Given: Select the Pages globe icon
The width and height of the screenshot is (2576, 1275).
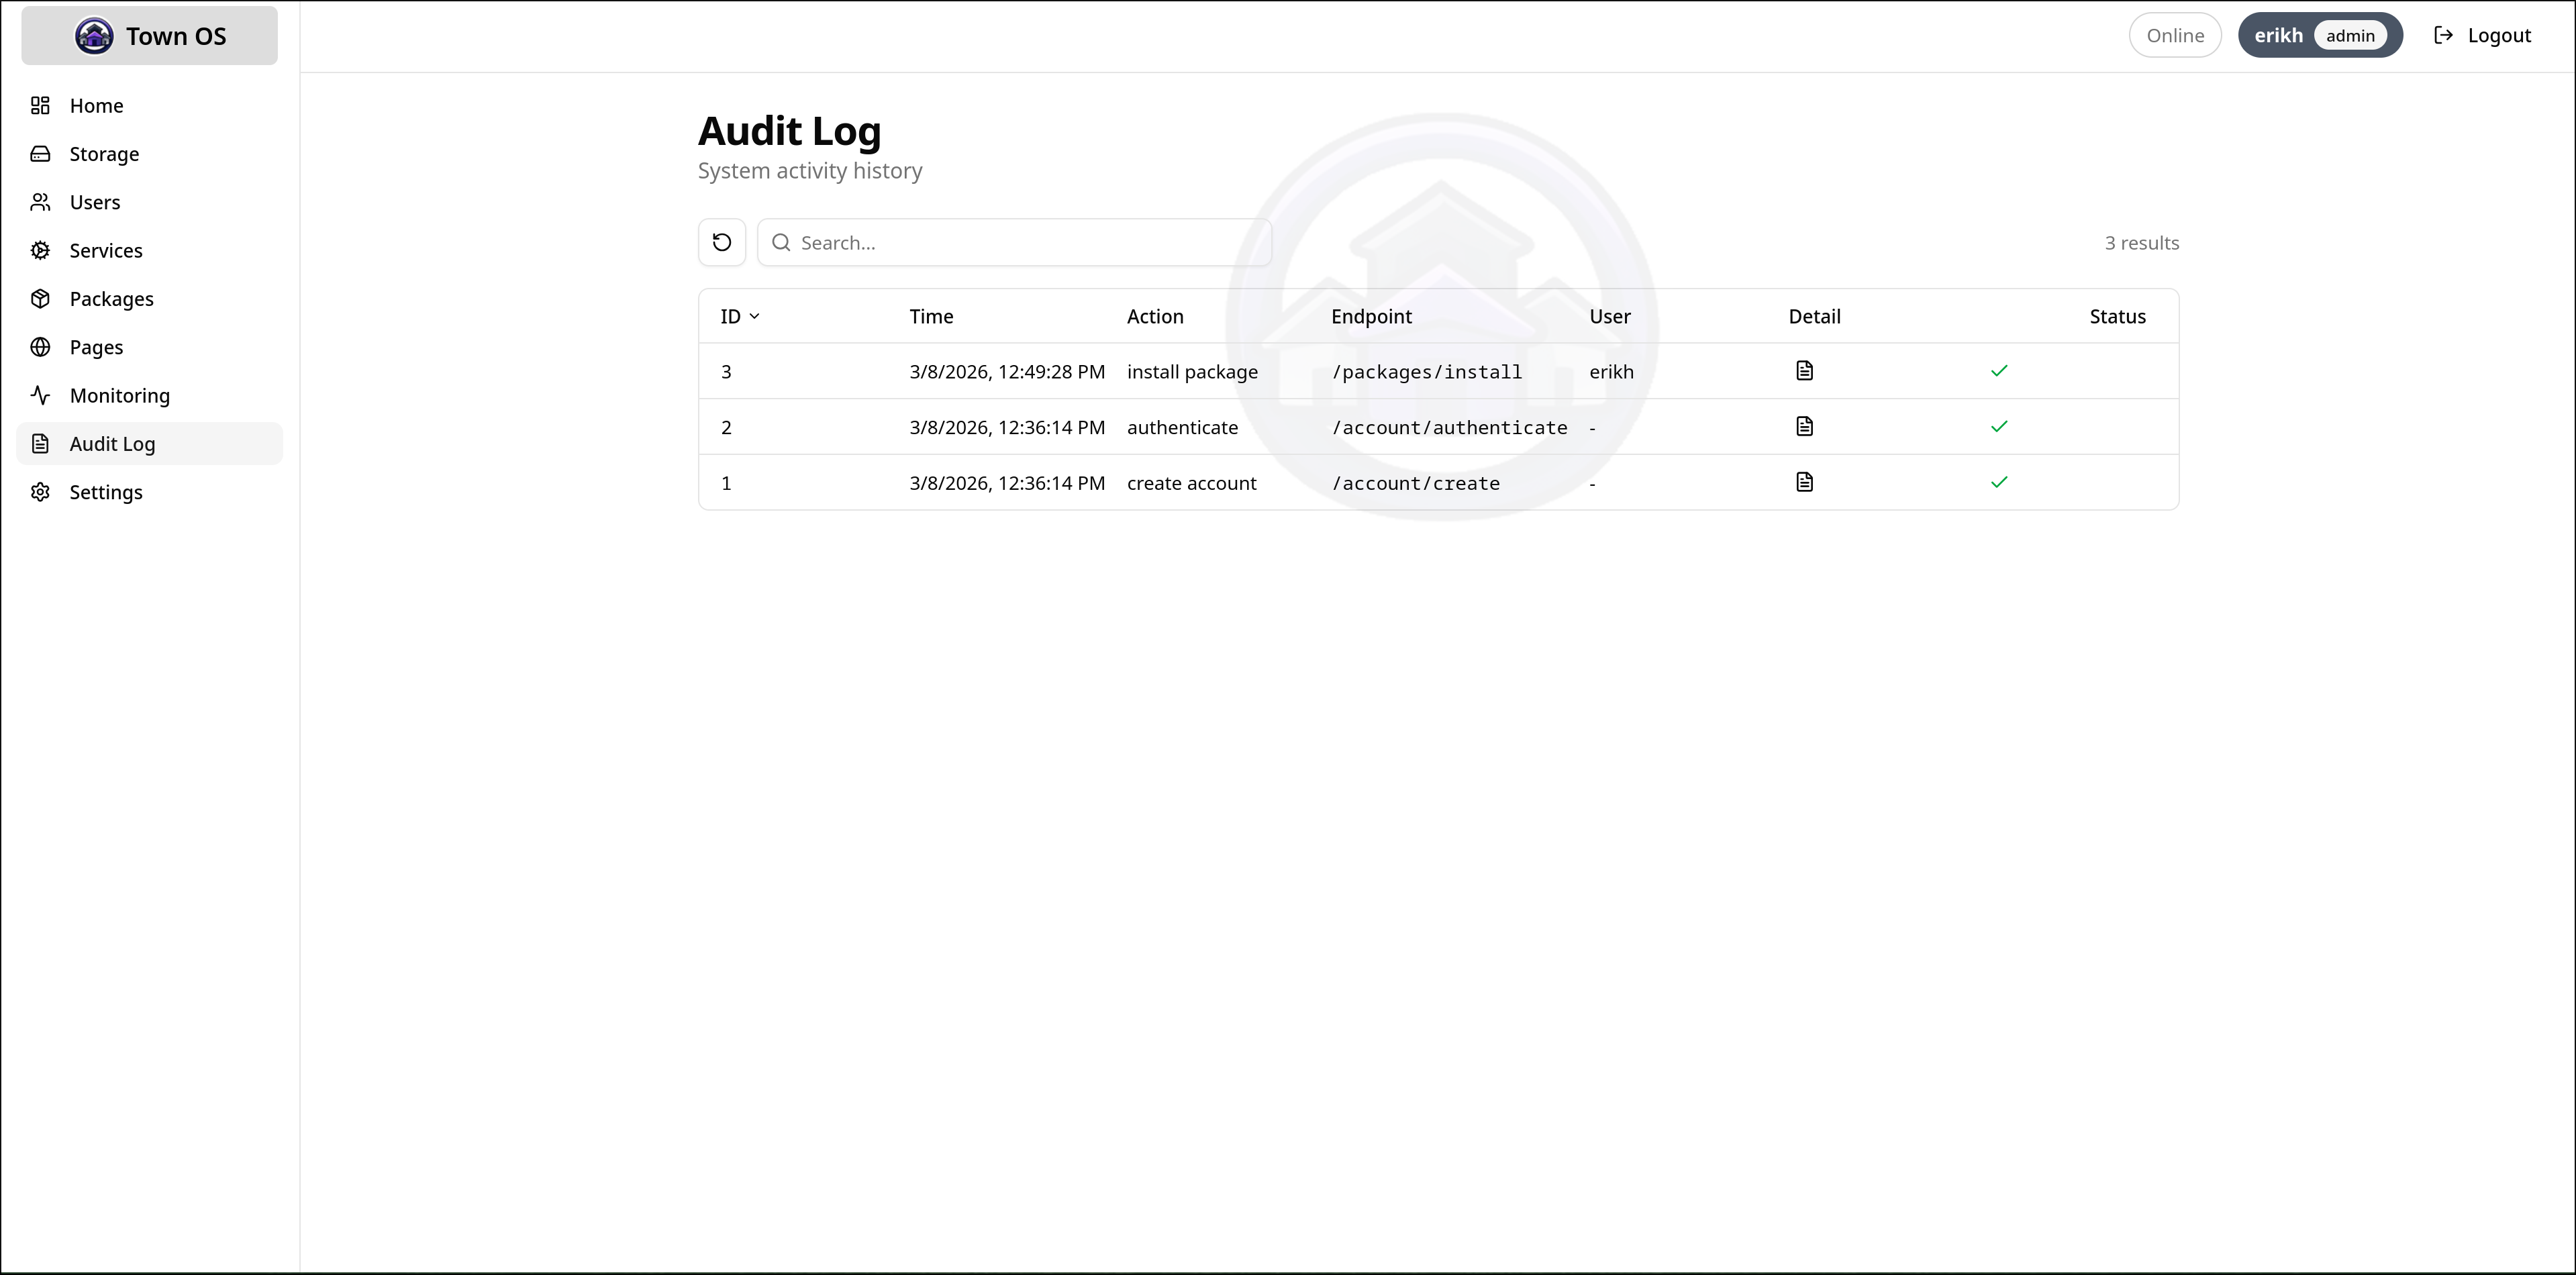Looking at the screenshot, I should point(41,347).
